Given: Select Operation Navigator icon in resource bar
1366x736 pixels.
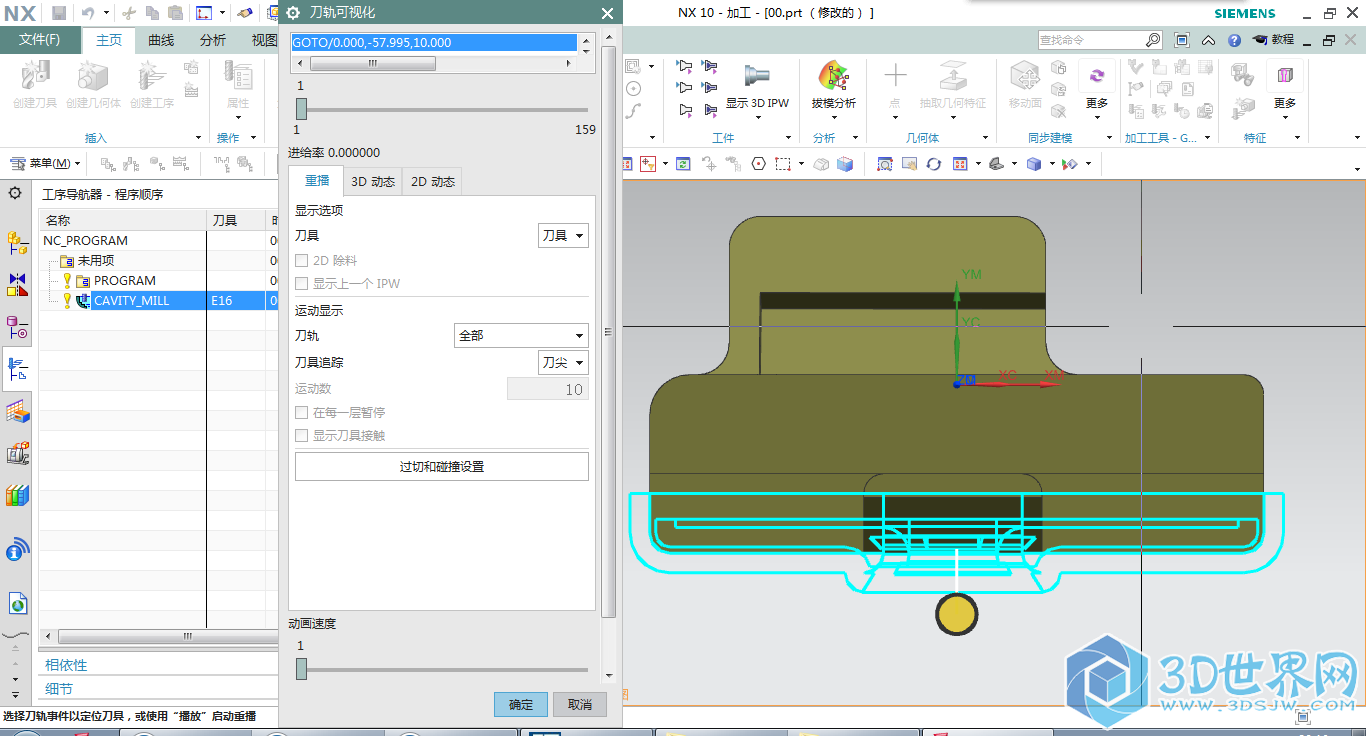Looking at the screenshot, I should coord(17,369).
